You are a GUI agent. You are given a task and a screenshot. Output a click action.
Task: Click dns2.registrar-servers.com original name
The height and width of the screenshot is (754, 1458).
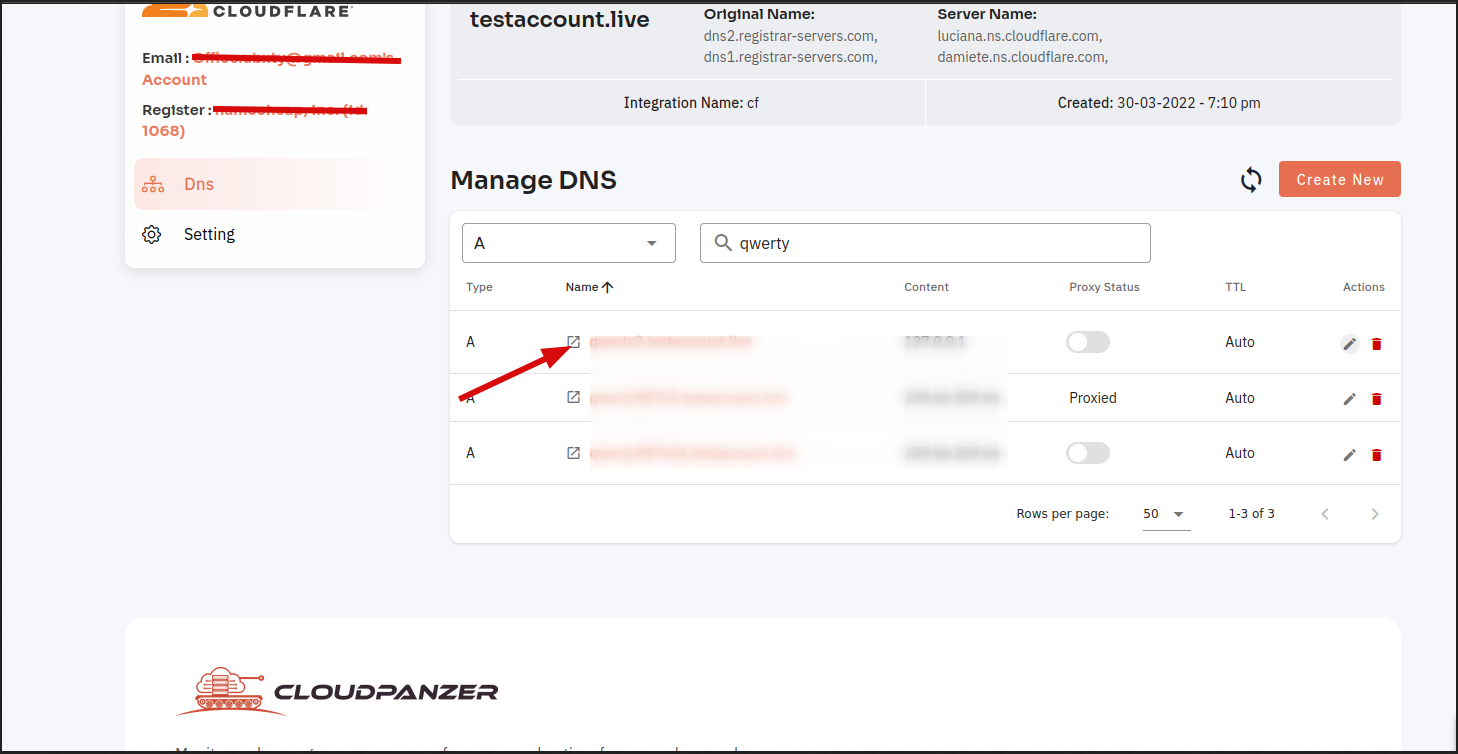tap(791, 36)
